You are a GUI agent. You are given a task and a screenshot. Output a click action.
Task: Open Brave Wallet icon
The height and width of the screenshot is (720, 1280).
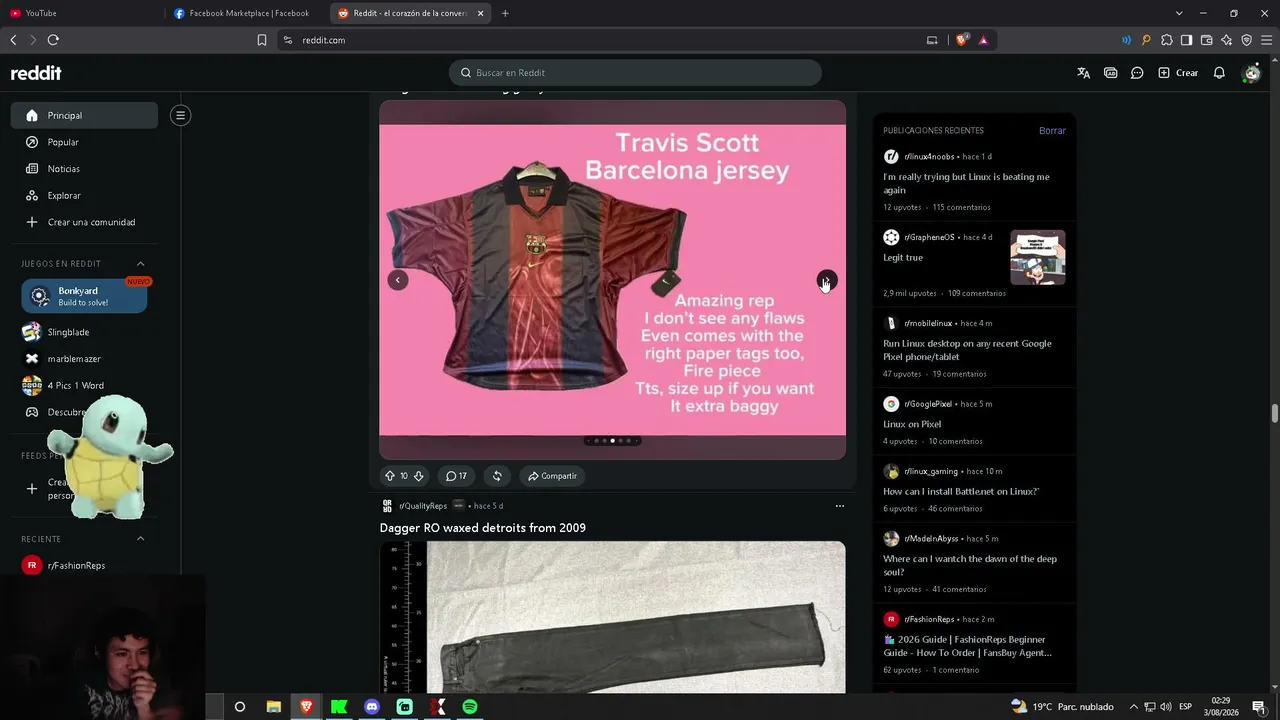tap(1207, 40)
